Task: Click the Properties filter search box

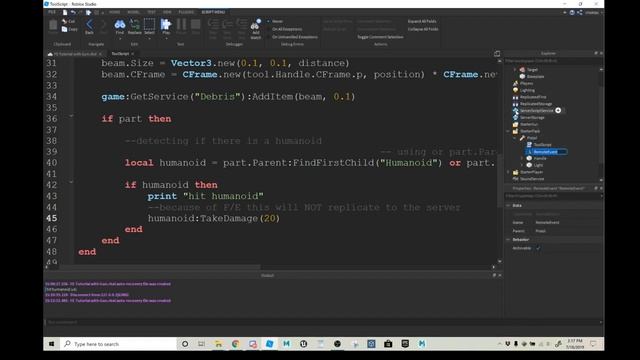Action: 553,196
